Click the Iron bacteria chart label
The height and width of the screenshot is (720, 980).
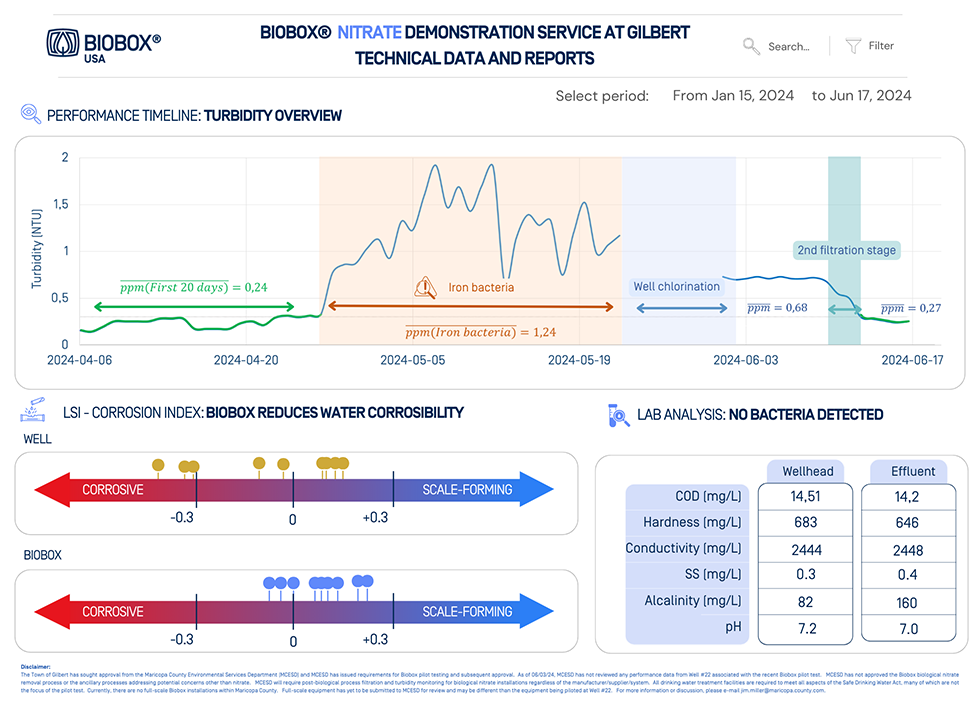point(481,288)
